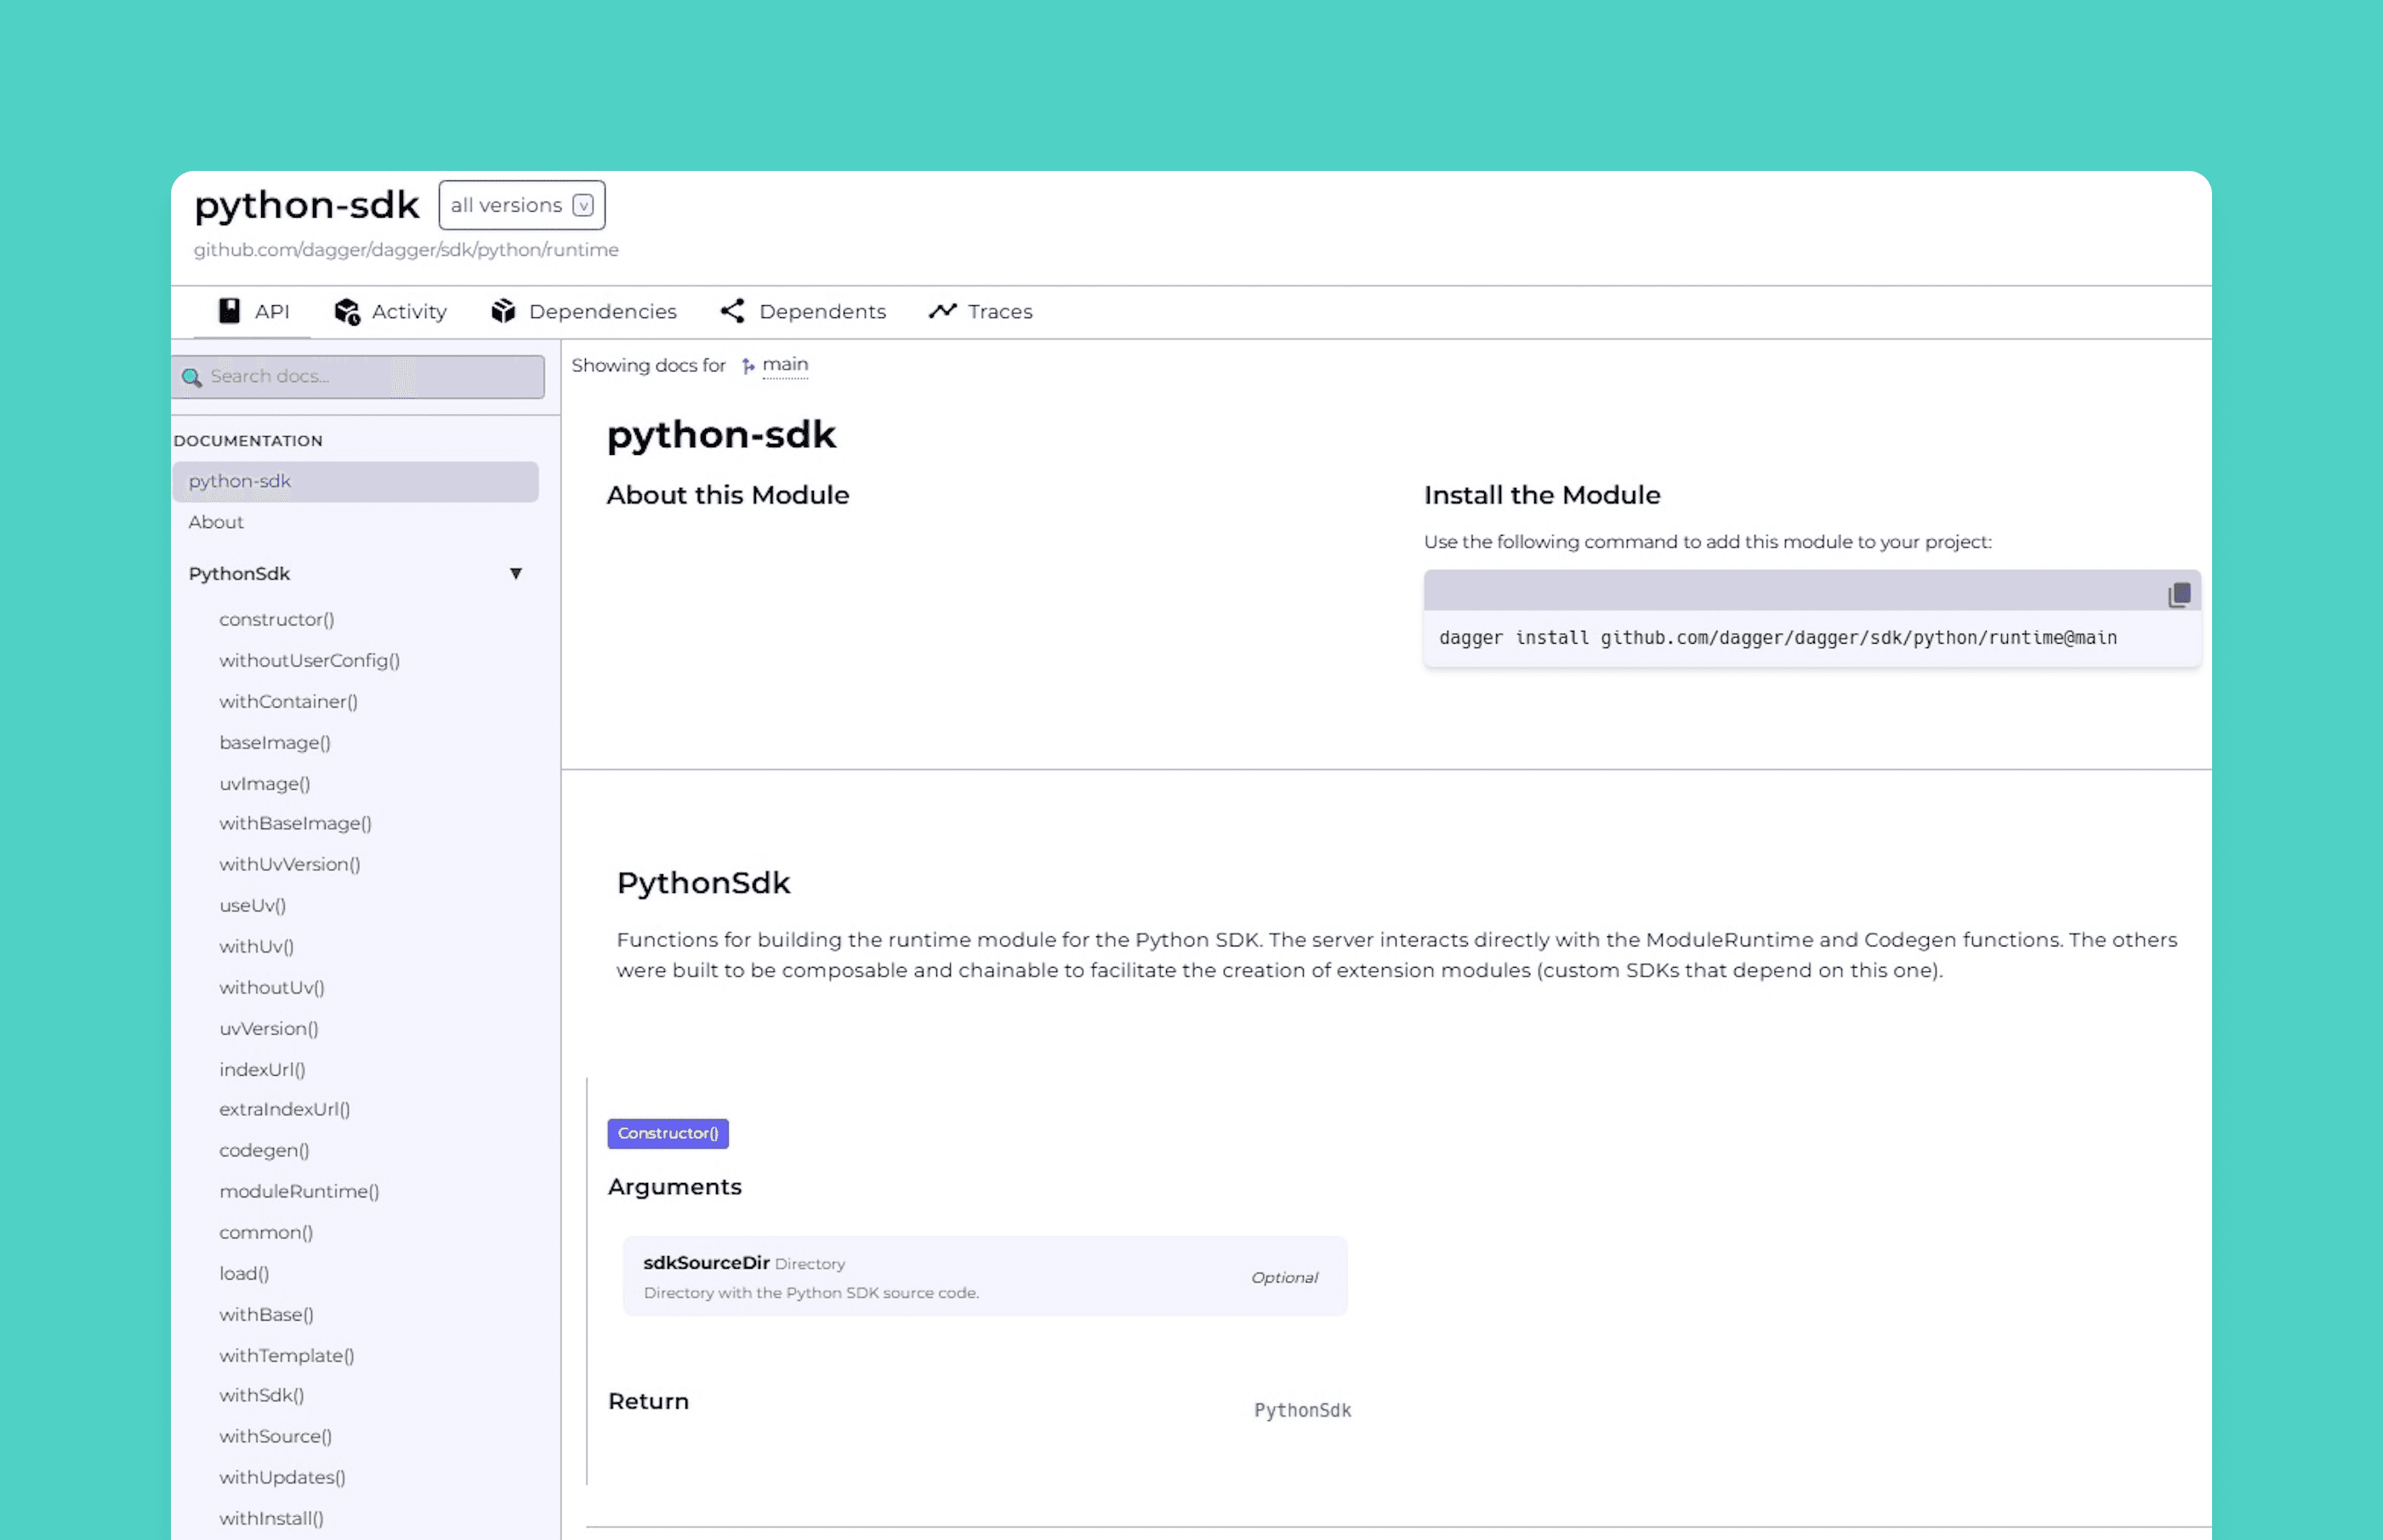Open the all versions dropdown
The image size is (2383, 1540).
(x=521, y=205)
